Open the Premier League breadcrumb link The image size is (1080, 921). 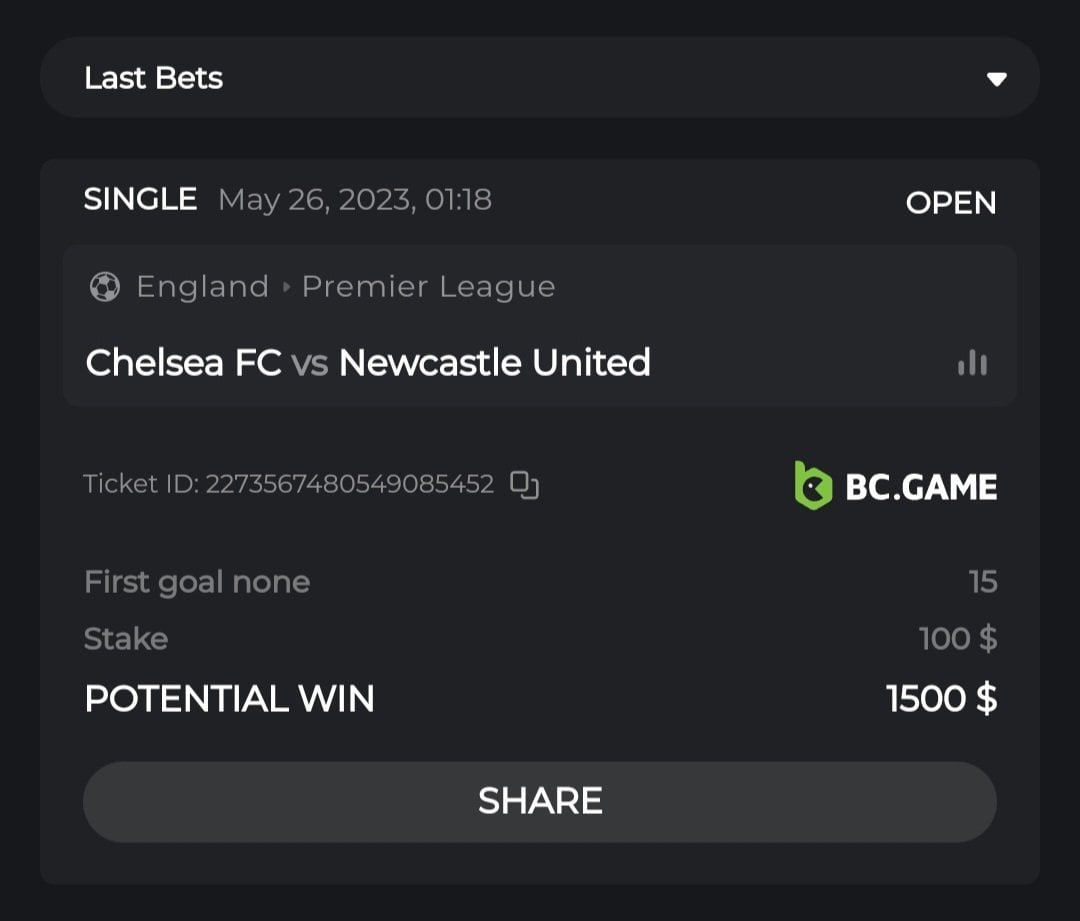(x=428, y=287)
